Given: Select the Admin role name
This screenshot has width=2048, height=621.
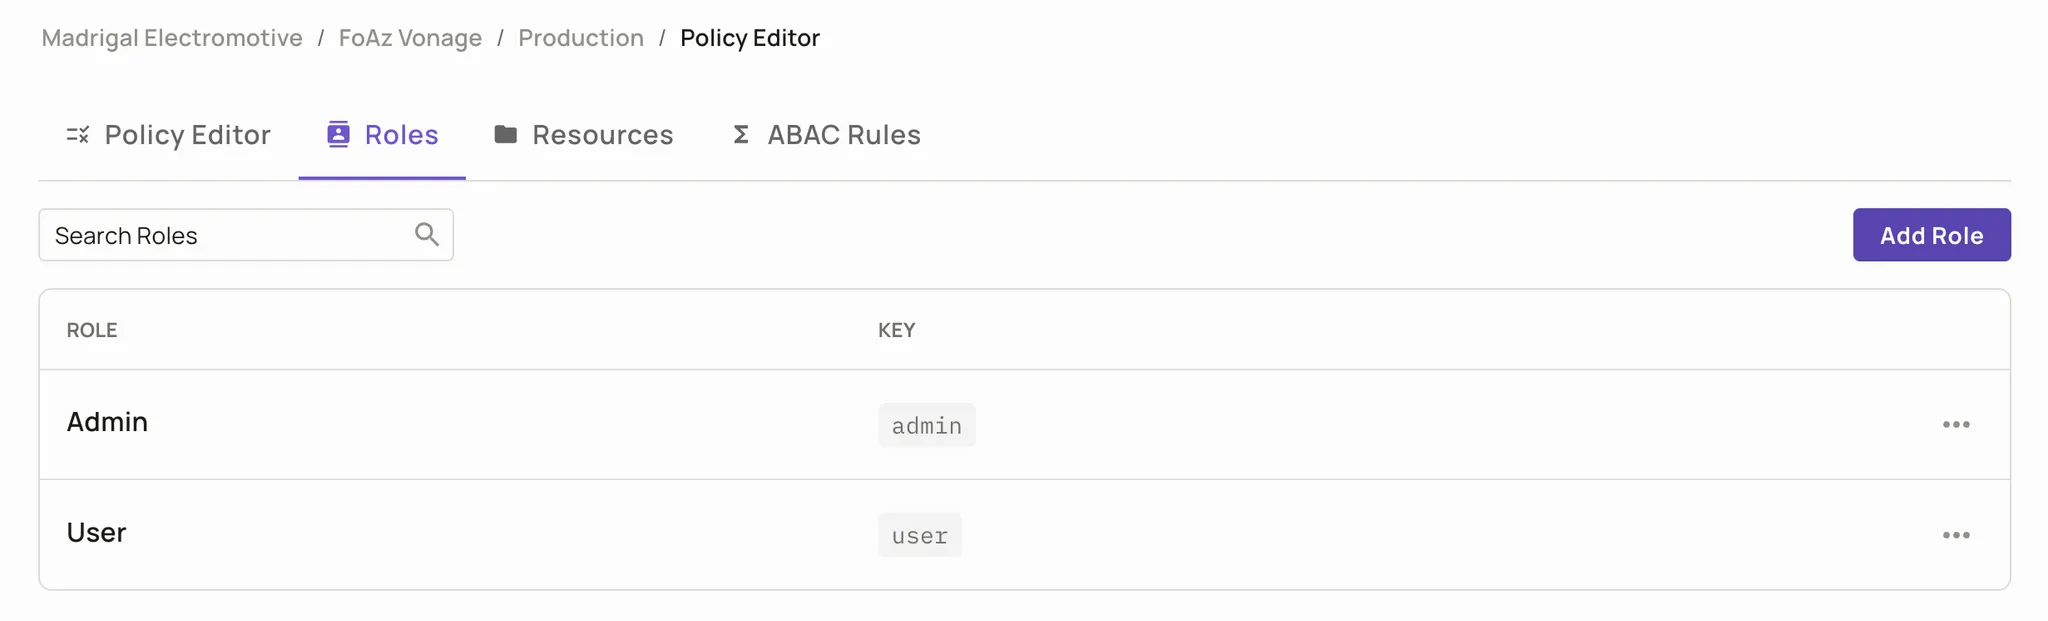Looking at the screenshot, I should click(107, 422).
